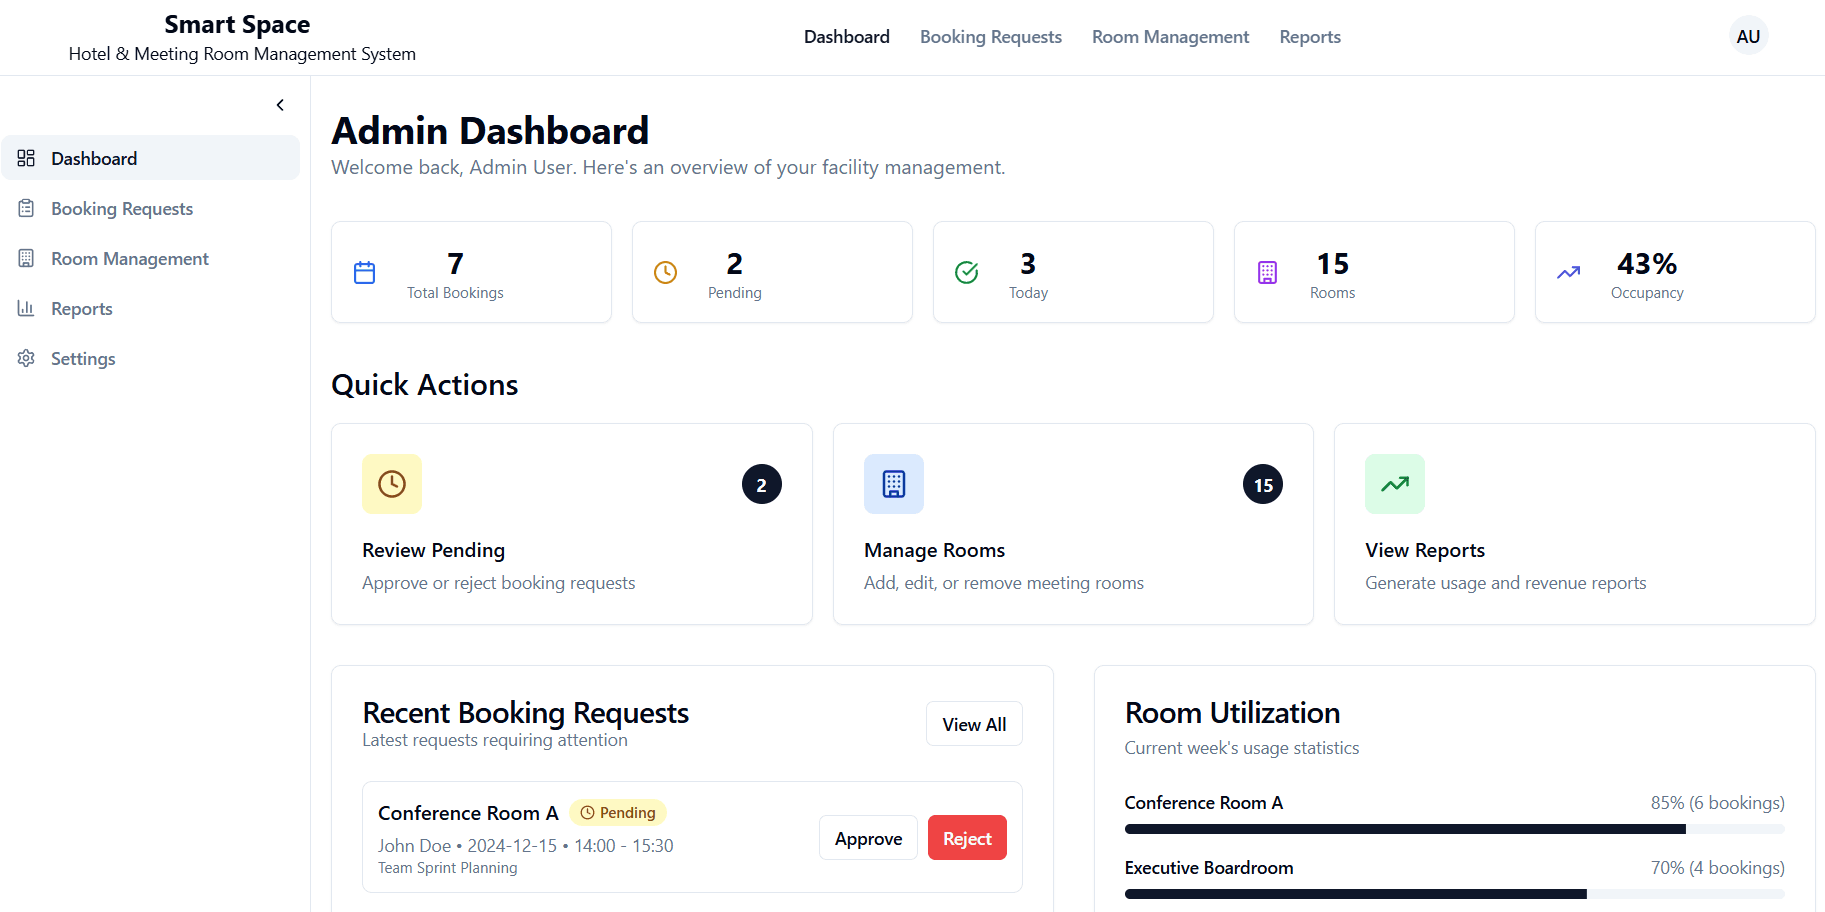Click the clock icon on the Pending card
This screenshot has width=1825, height=912.
click(x=665, y=271)
